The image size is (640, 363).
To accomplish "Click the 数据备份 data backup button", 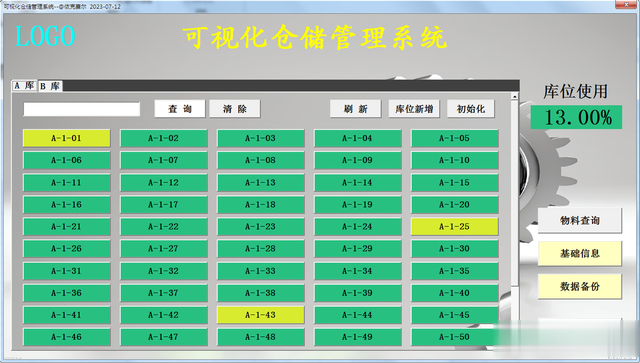I will pyautogui.click(x=580, y=287).
